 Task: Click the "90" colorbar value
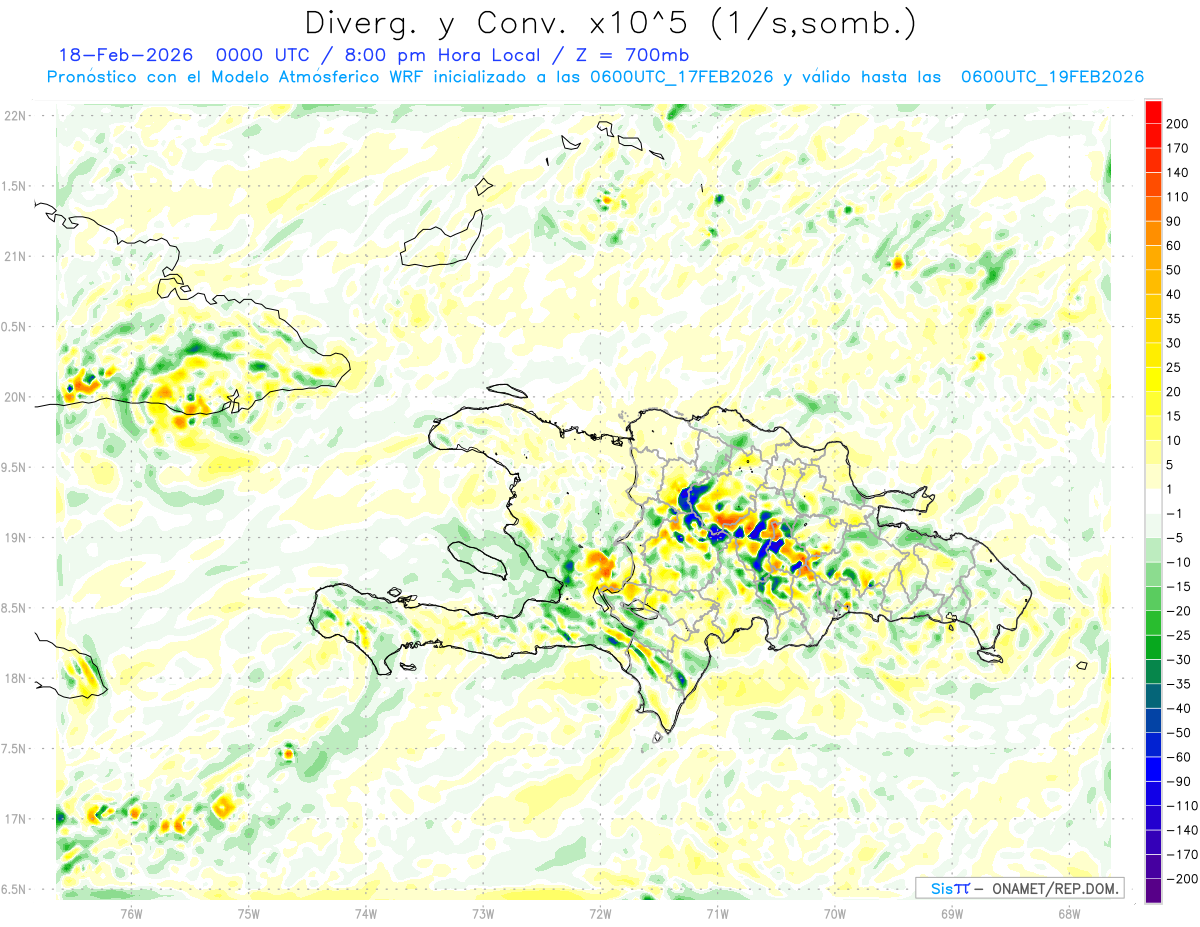pos(1175,221)
